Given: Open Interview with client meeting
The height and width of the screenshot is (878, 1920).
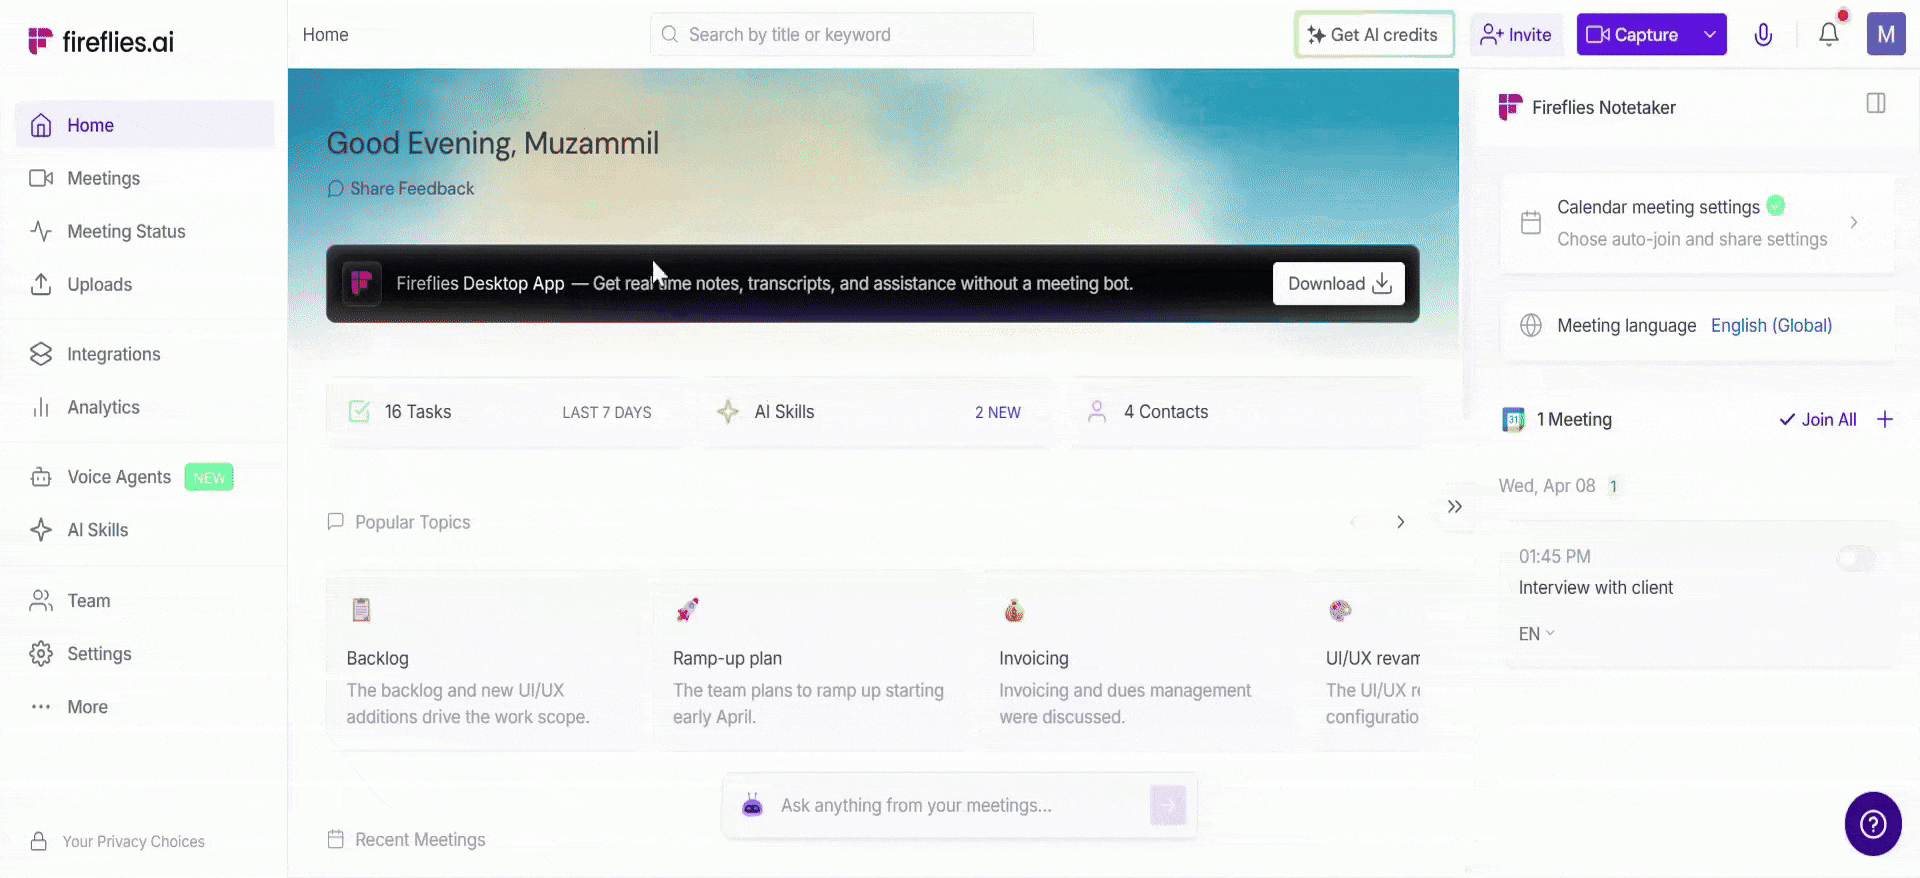Looking at the screenshot, I should pyautogui.click(x=1595, y=588).
